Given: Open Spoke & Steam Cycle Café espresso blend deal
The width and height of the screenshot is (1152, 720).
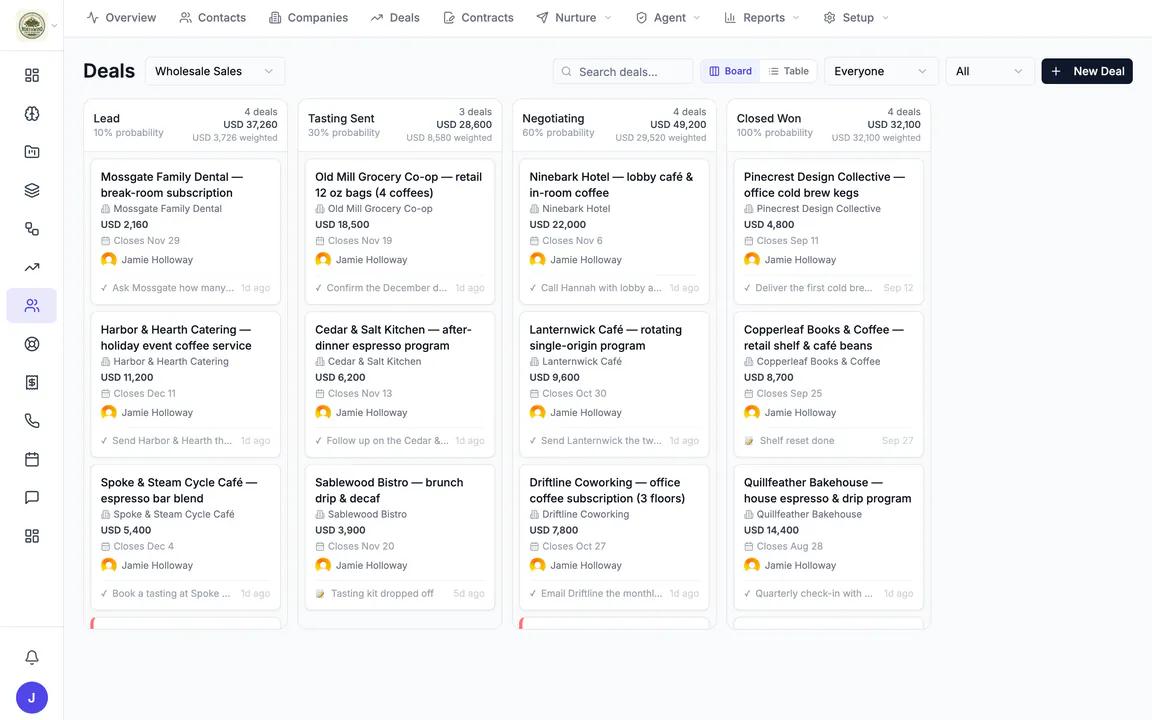Looking at the screenshot, I should (185, 537).
